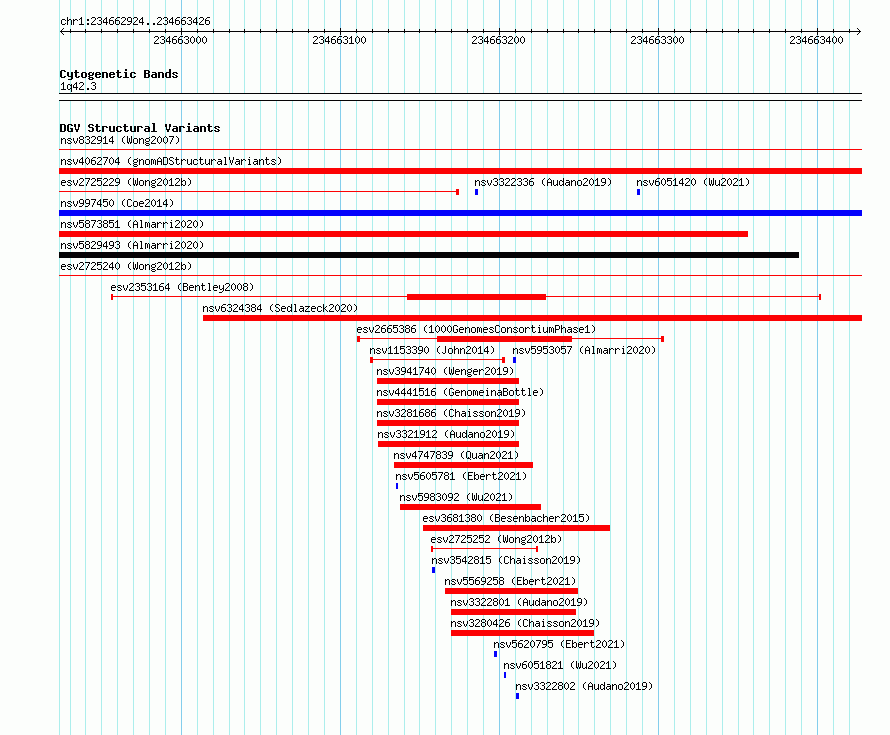The width and height of the screenshot is (890, 735).
Task: Click the left arrow of the ruler
Action: [63, 31]
